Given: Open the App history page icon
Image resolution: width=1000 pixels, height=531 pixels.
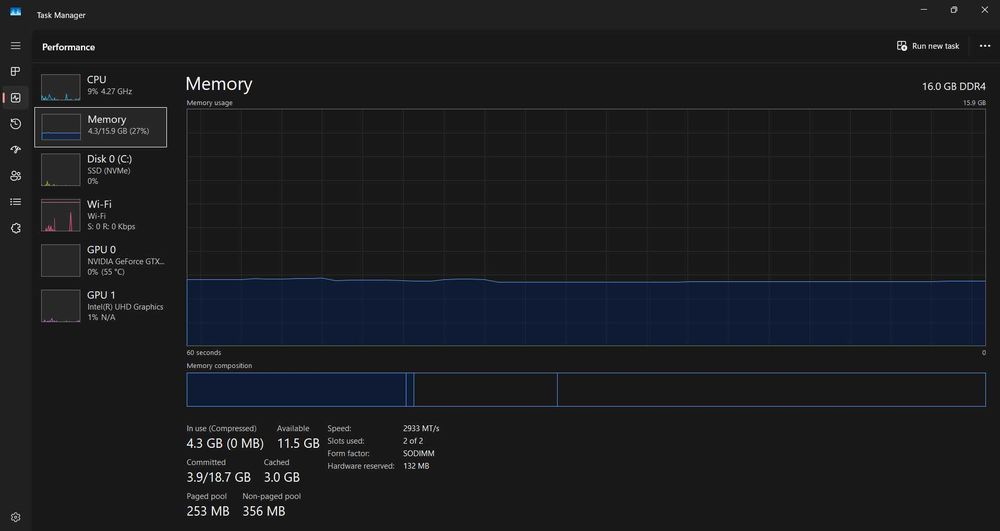Looking at the screenshot, I should click(15, 124).
